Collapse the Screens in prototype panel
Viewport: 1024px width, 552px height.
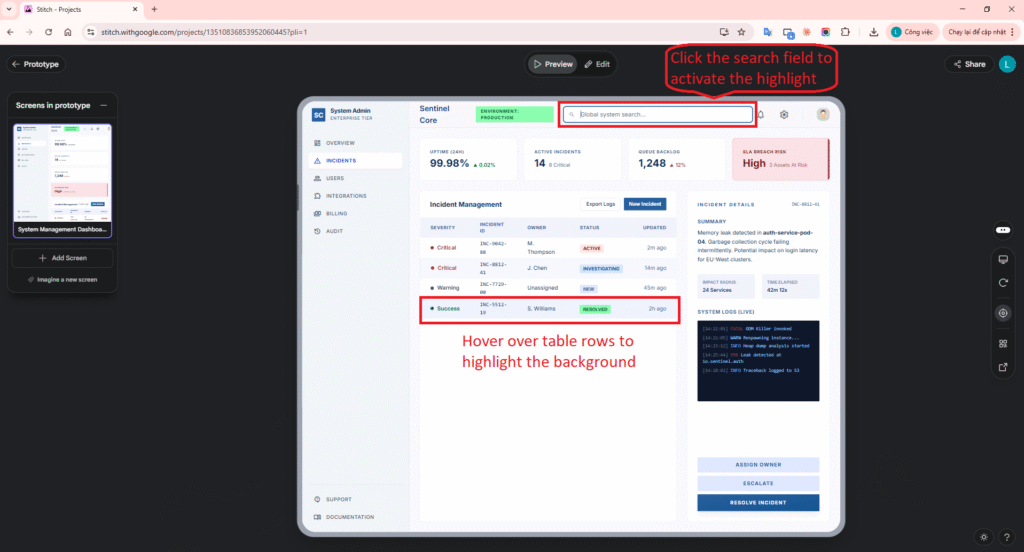click(x=104, y=105)
